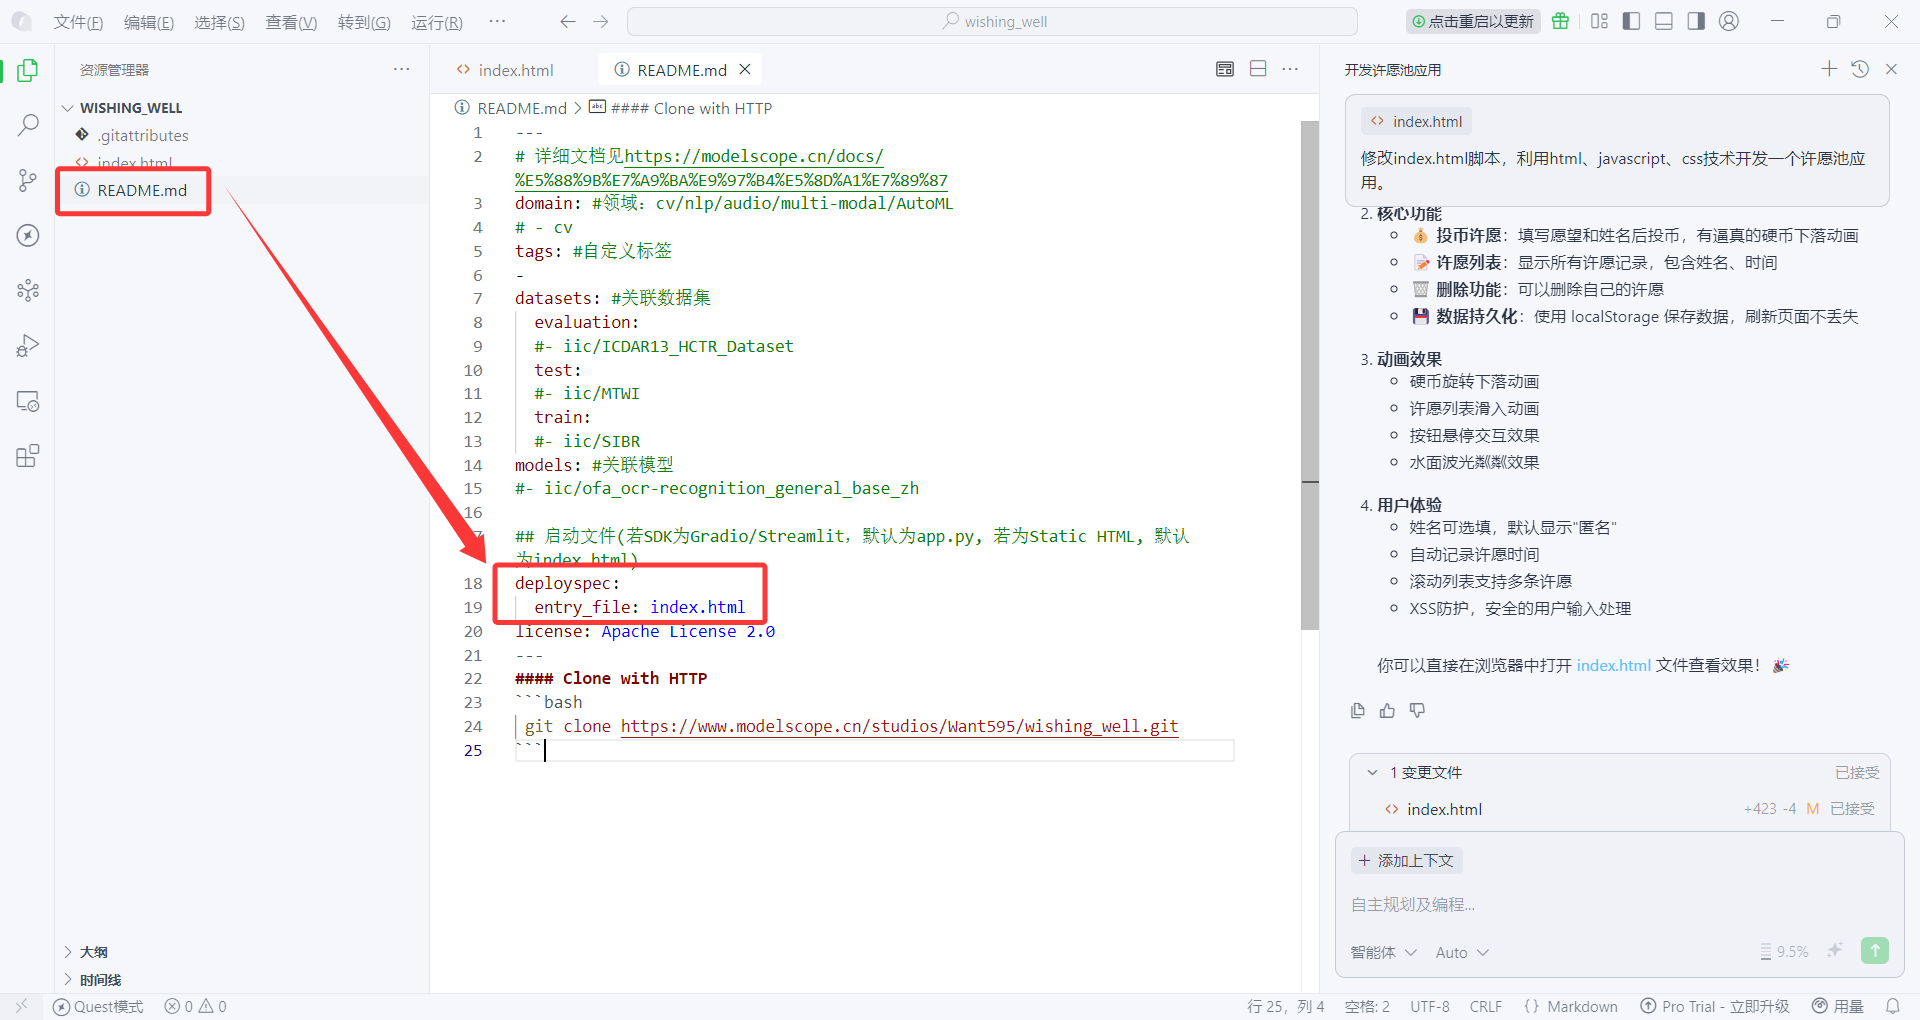
Task: Open the account profile icon
Action: click(x=1729, y=21)
